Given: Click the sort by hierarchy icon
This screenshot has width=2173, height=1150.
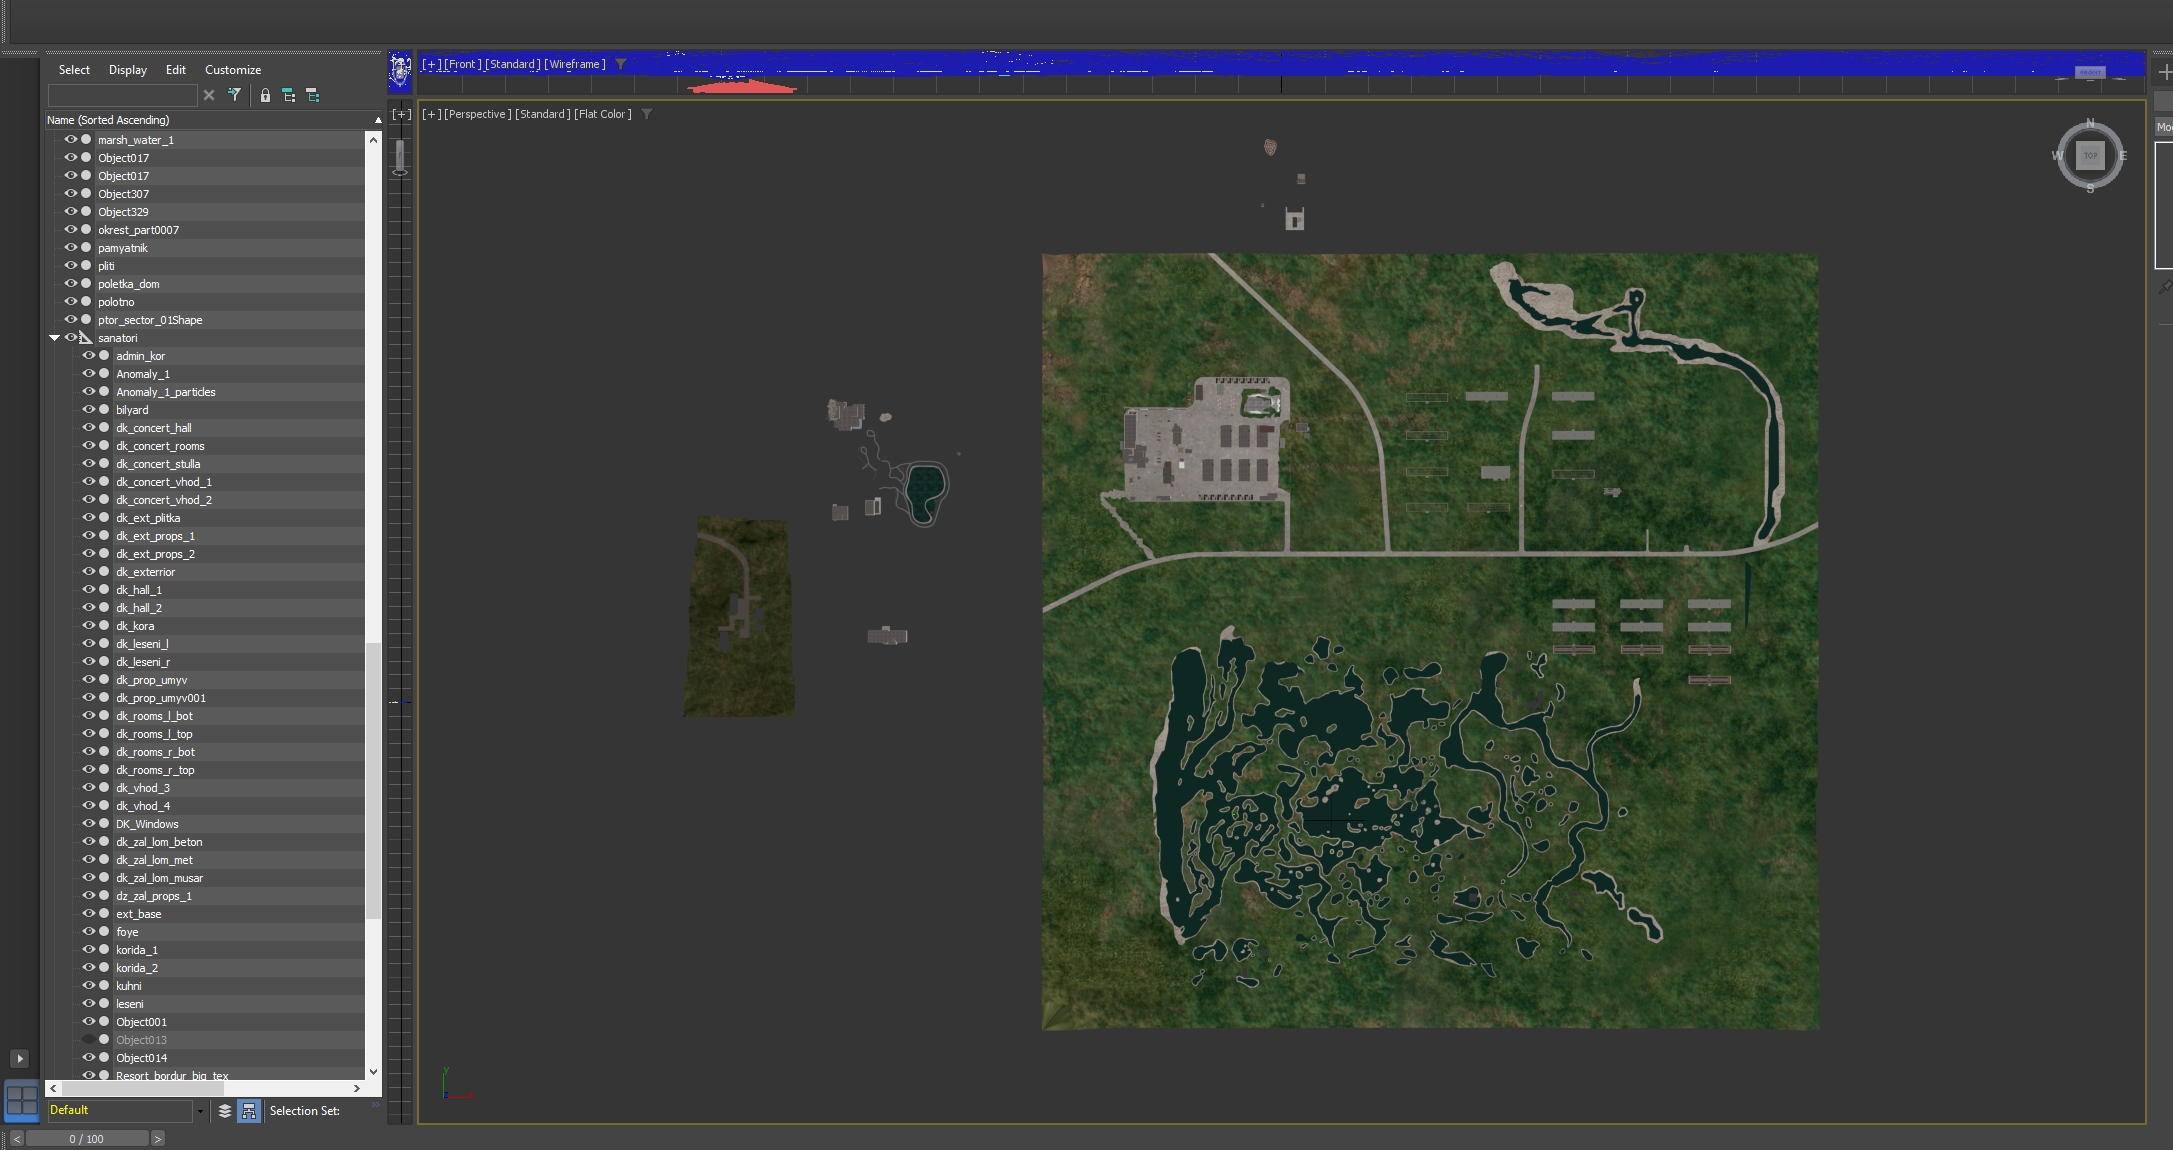Looking at the screenshot, I should (249, 1111).
